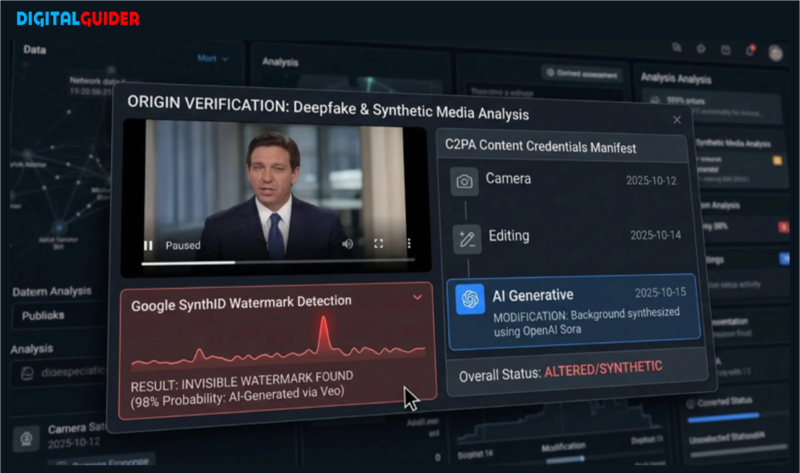This screenshot has width=800, height=473.
Task: Click the blue badge in the right panel
Action: [785, 259]
